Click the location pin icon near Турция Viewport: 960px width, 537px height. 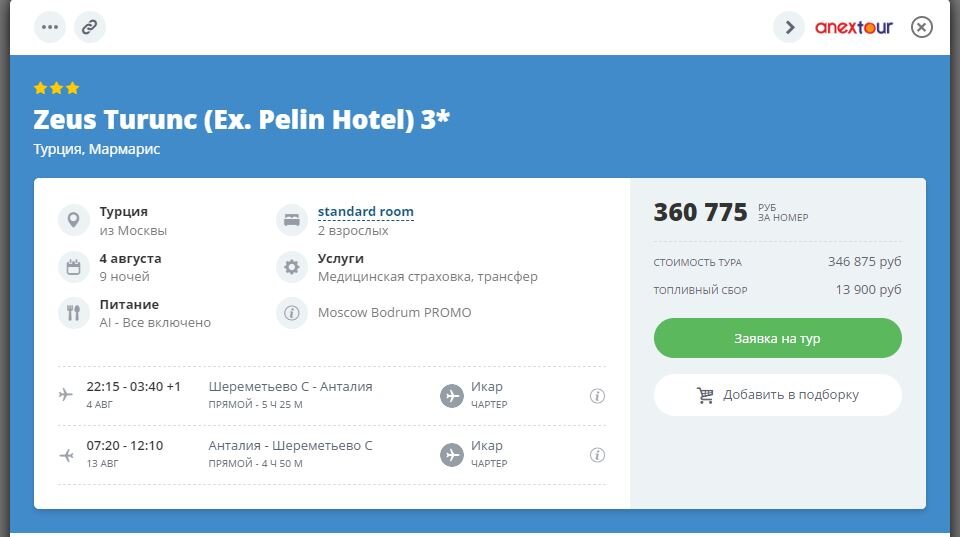point(73,219)
